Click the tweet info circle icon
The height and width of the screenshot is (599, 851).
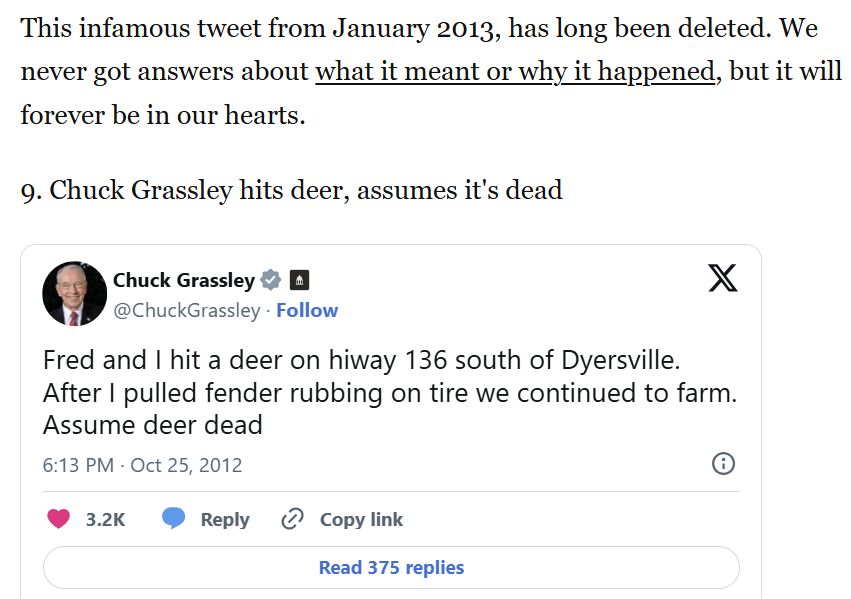(x=723, y=464)
